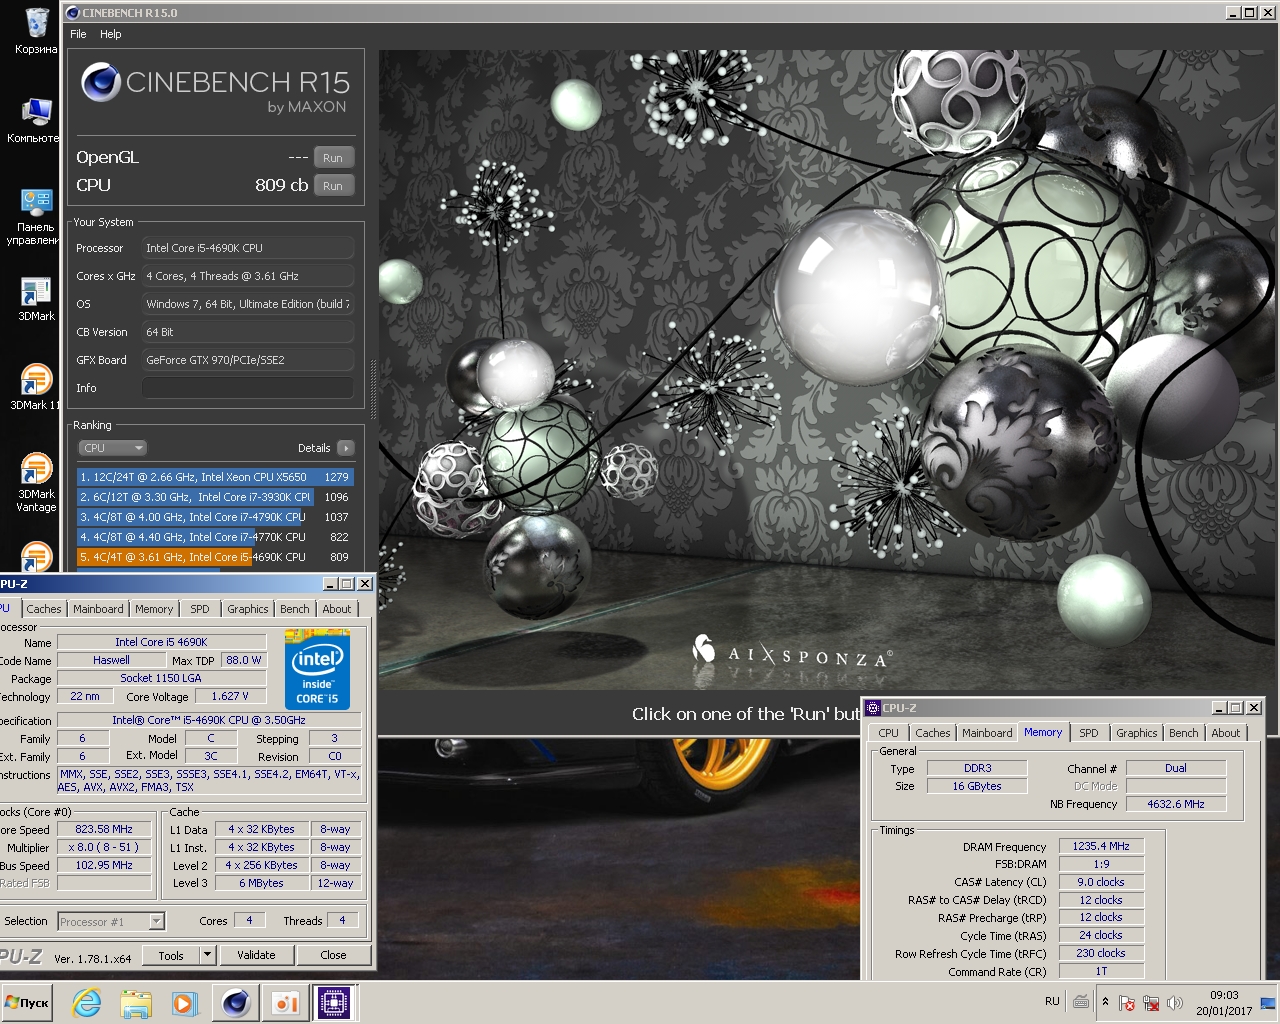
Task: Open the File menu in Cinebench
Action: (78, 34)
